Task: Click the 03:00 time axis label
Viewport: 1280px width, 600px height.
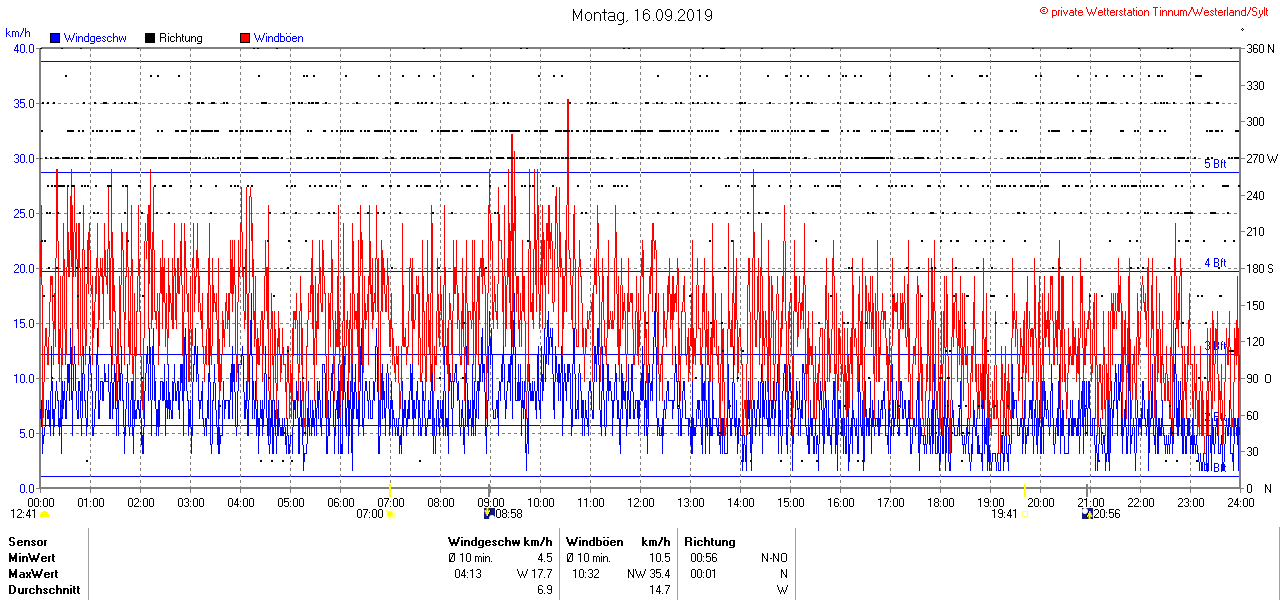Action: [x=190, y=502]
